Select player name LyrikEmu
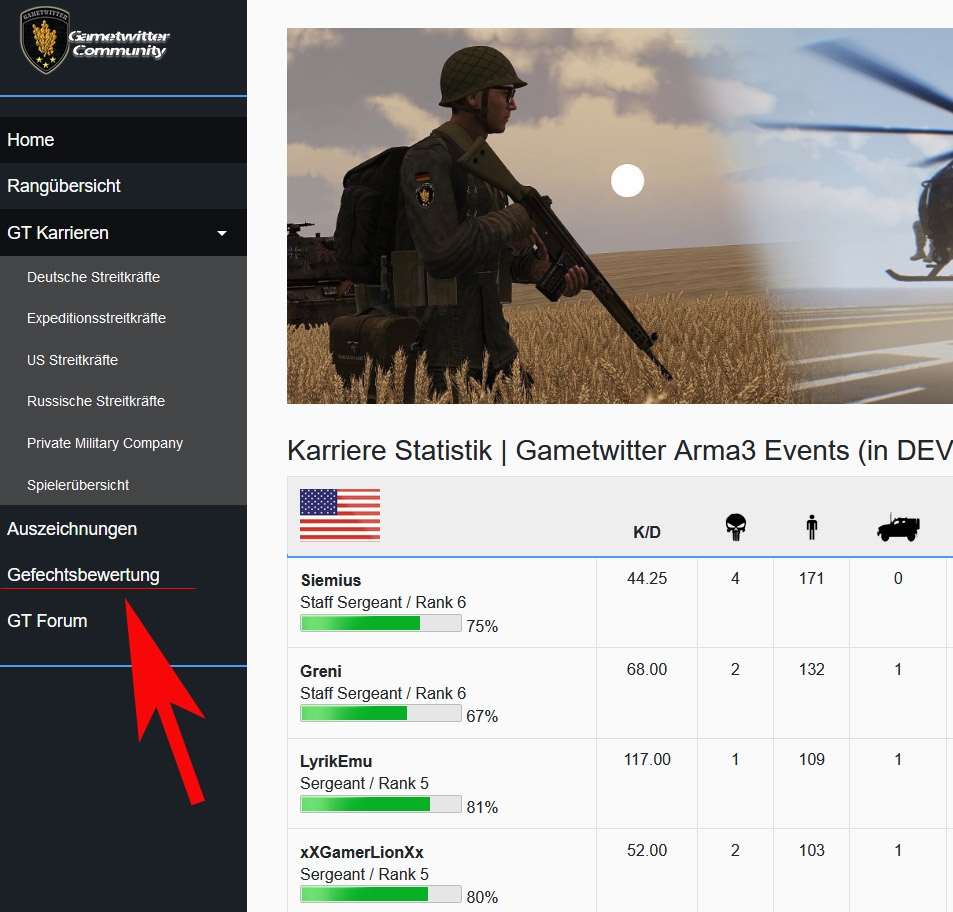Viewport: 953px width, 912px height. pyautogui.click(x=336, y=761)
